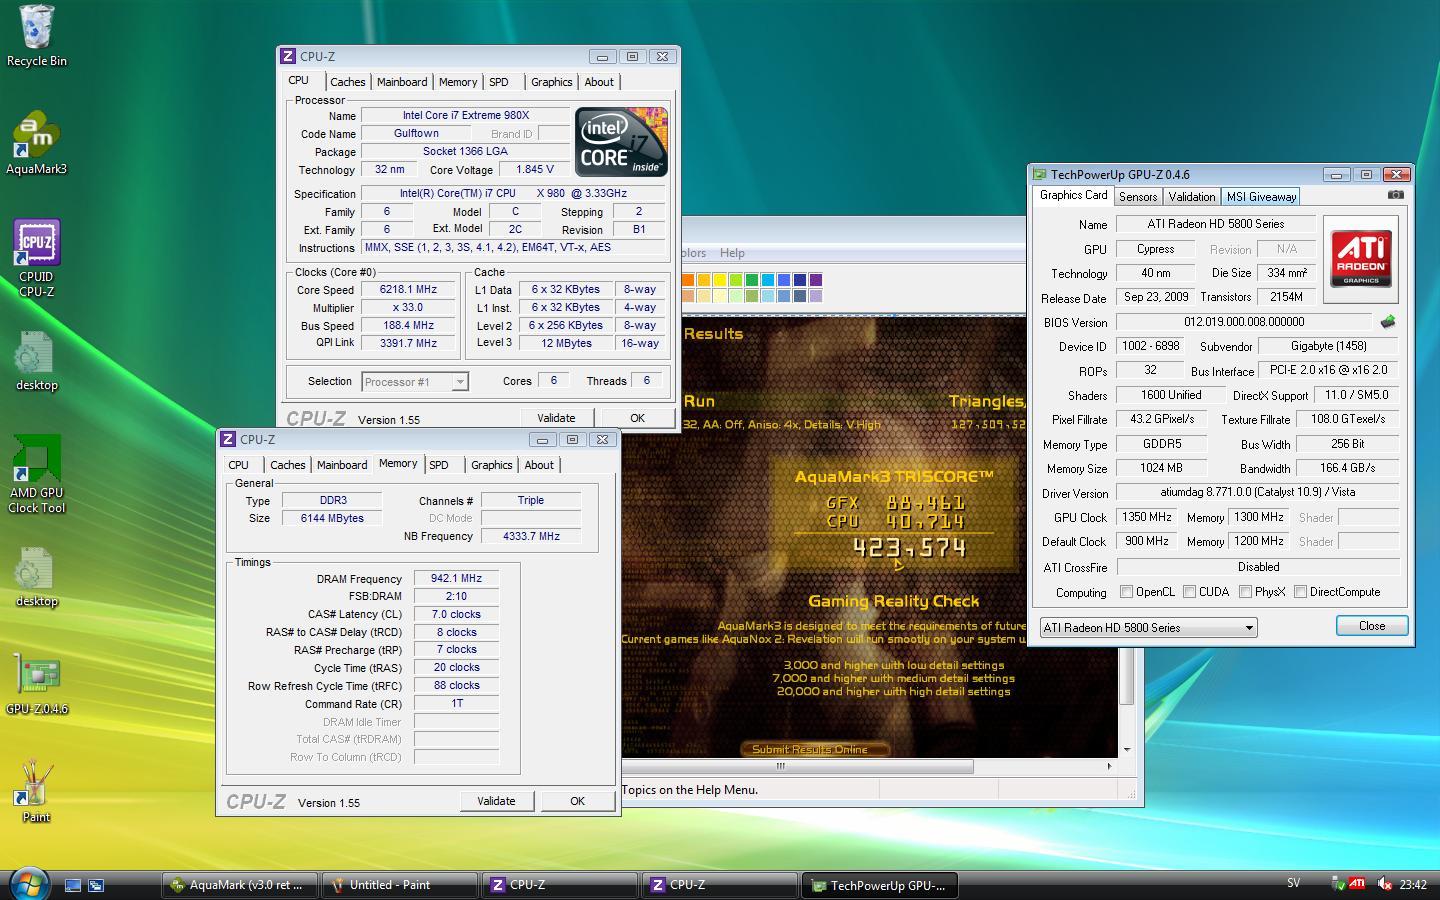Image resolution: width=1440 pixels, height=900 pixels.
Task: Switch to Untitled - Paint taskbar button
Action: tap(399, 885)
